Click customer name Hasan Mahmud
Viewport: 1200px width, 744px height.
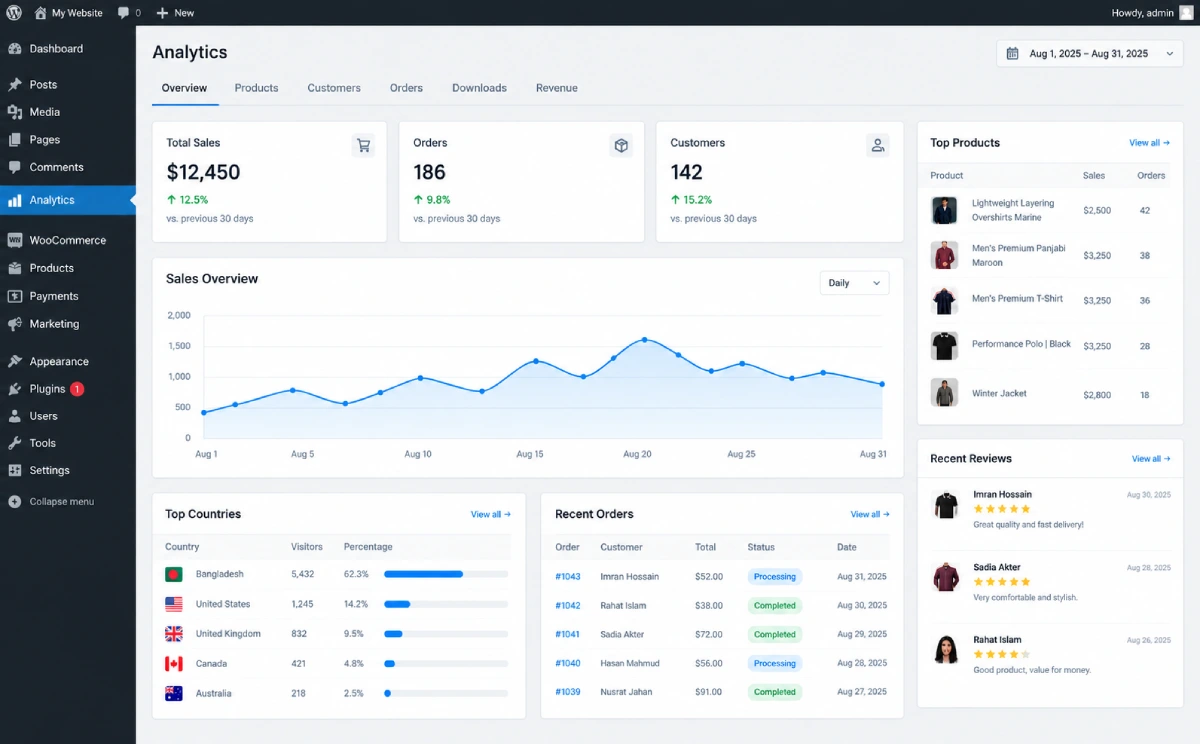[629, 663]
